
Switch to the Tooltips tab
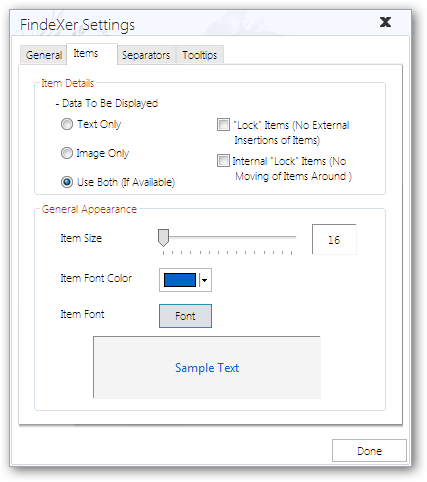[x=199, y=55]
